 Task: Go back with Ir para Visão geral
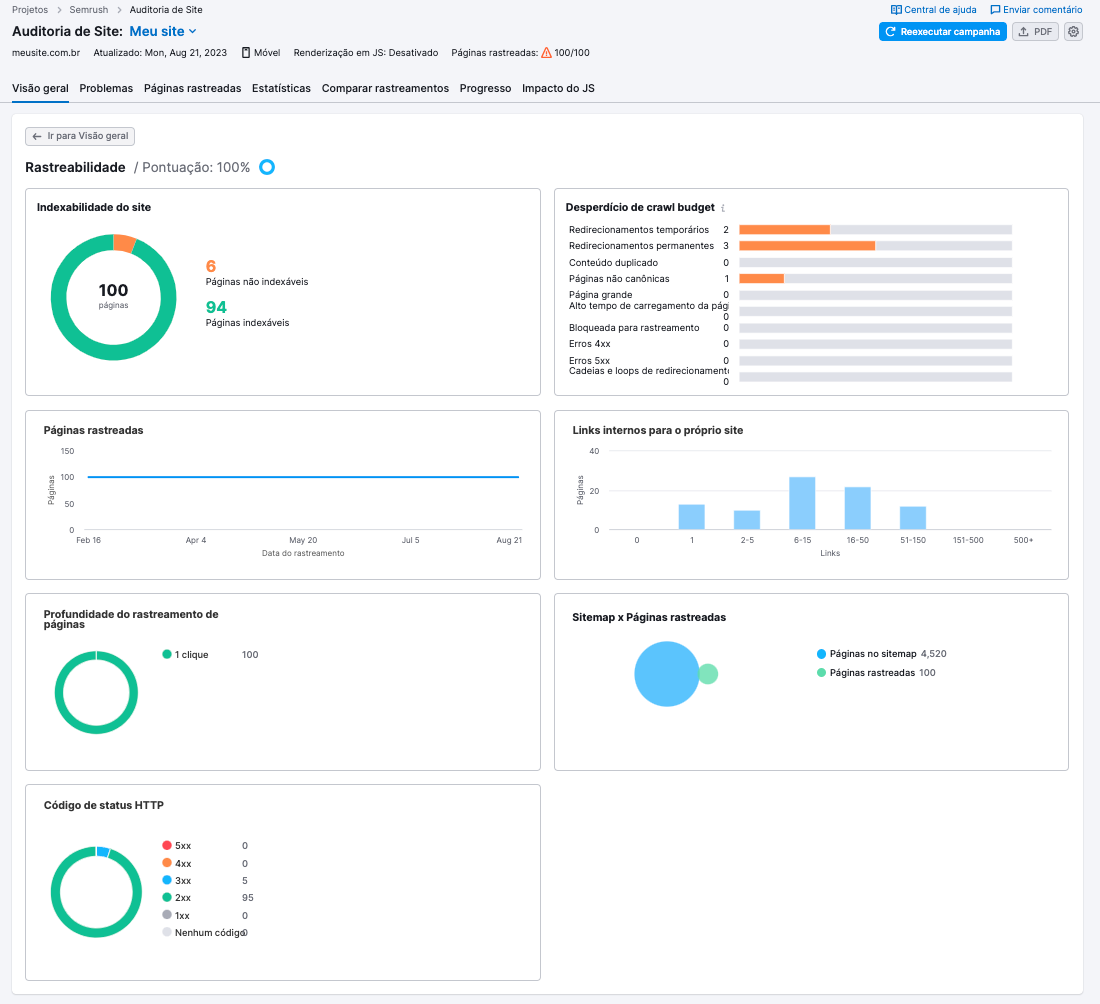(79, 136)
